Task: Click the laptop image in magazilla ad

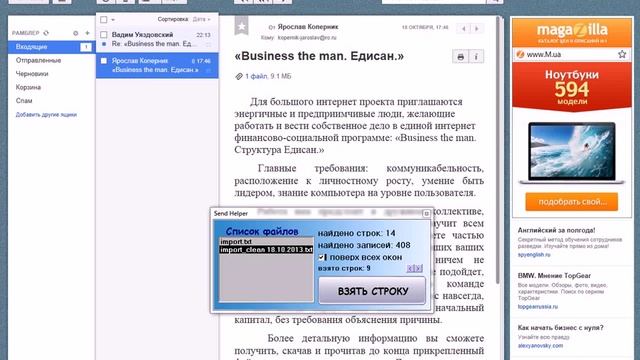Action: point(571,153)
